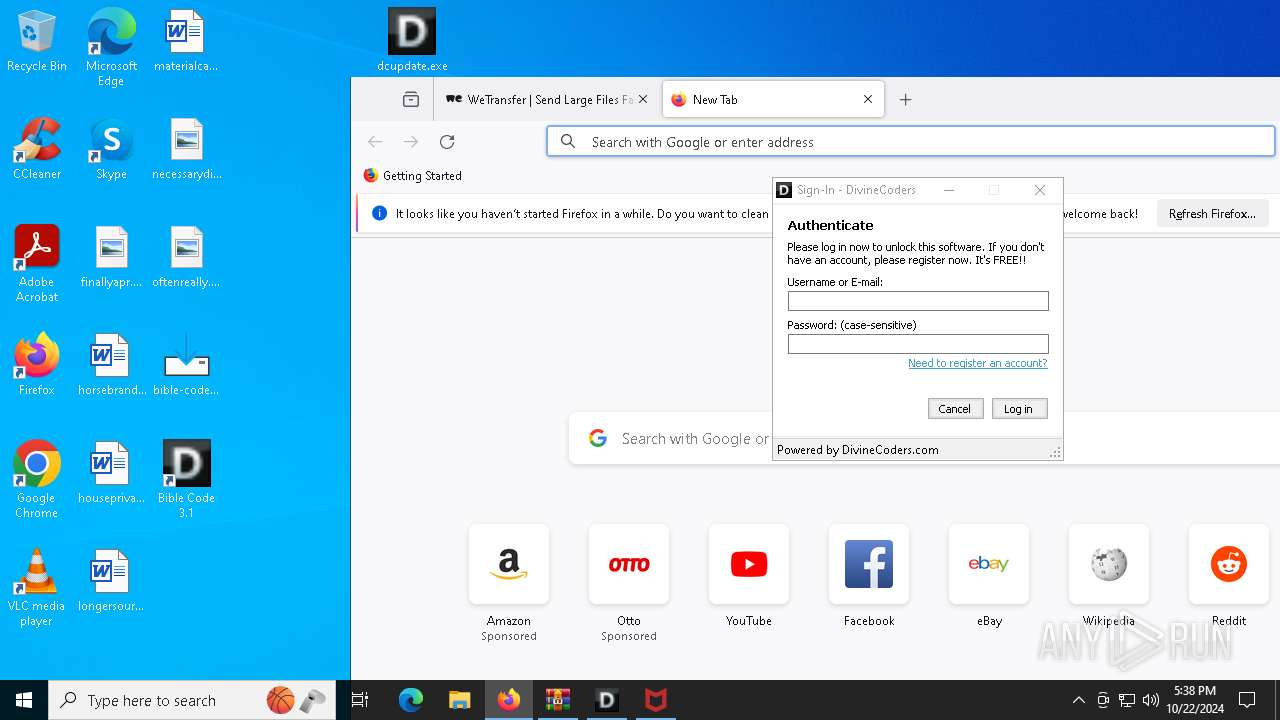
Task: Open Firefox list-all-tabs view icon
Action: (x=411, y=99)
